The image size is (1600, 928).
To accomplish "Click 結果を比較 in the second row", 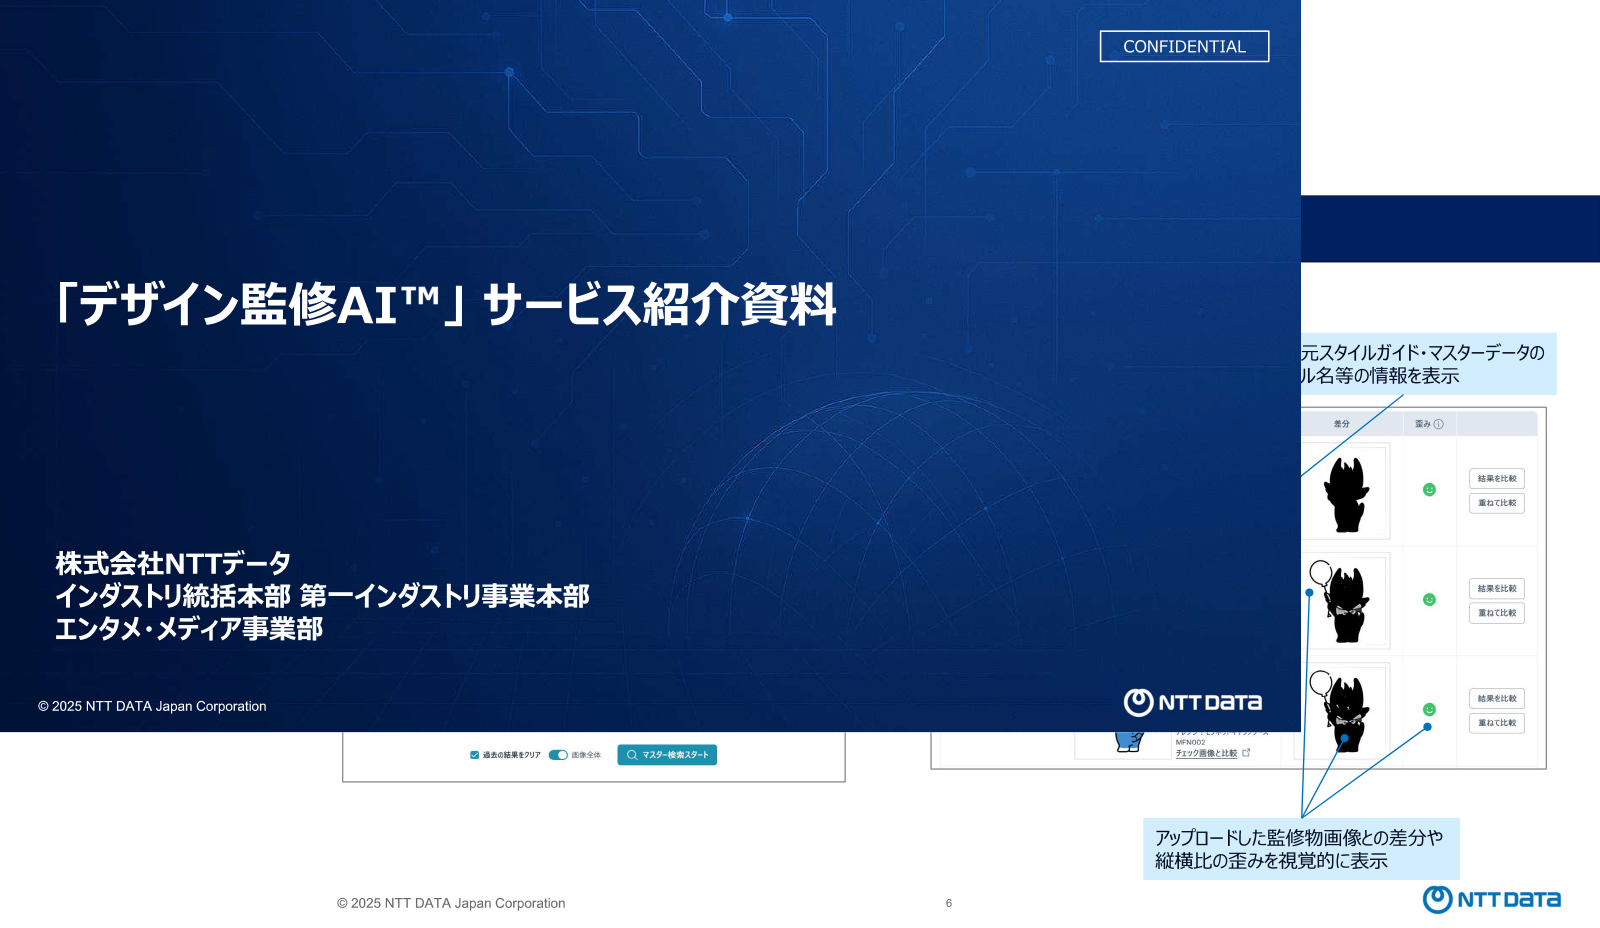I will tap(1497, 589).
